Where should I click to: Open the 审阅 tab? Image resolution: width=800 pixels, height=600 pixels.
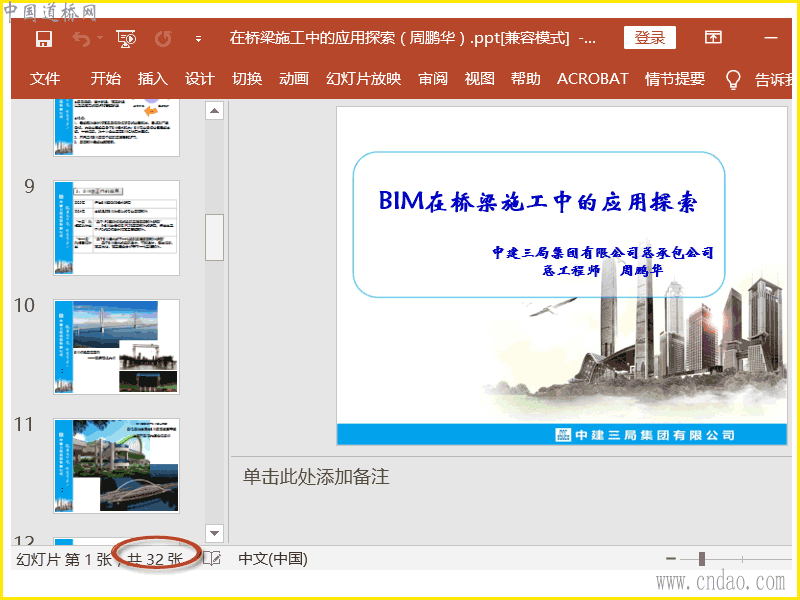click(433, 79)
